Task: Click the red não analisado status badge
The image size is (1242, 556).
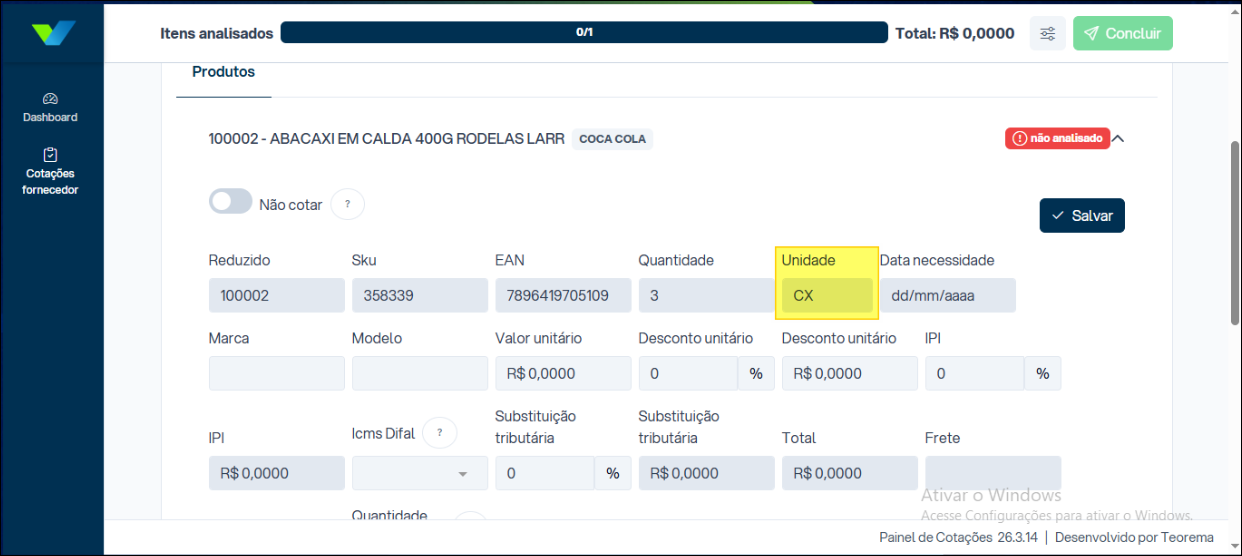Action: pos(1057,139)
